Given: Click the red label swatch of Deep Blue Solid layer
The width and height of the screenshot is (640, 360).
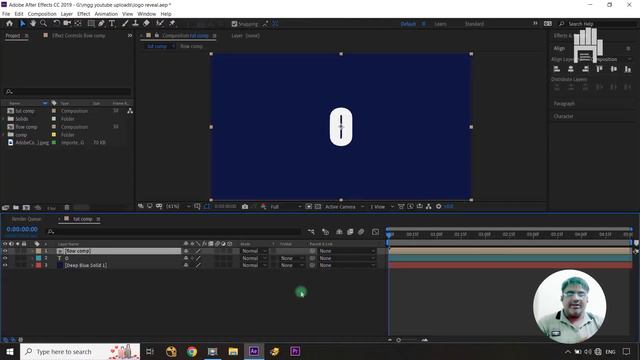Looking at the screenshot, I should click(38, 265).
